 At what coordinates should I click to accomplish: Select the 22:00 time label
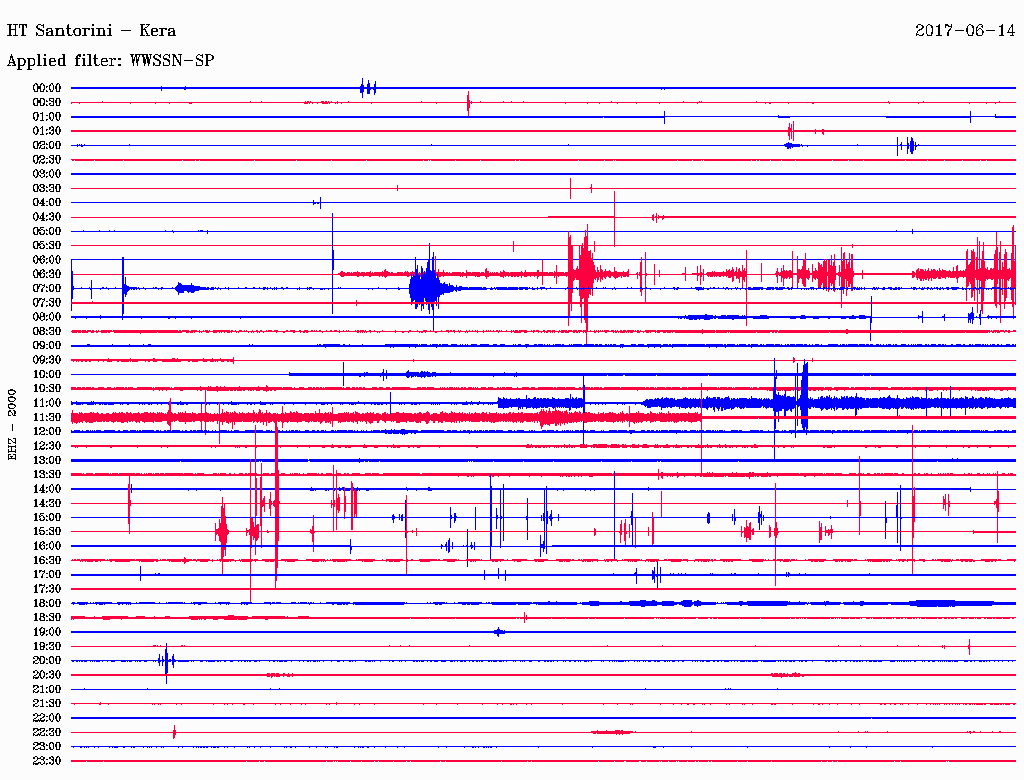click(x=47, y=718)
